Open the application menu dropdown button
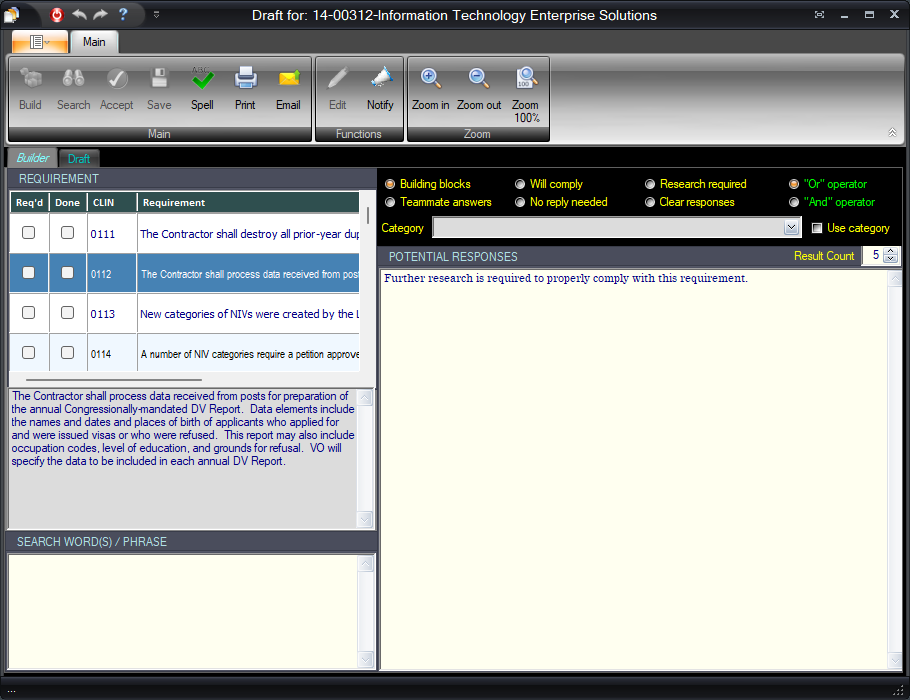The width and height of the screenshot is (910, 700). click(x=40, y=42)
